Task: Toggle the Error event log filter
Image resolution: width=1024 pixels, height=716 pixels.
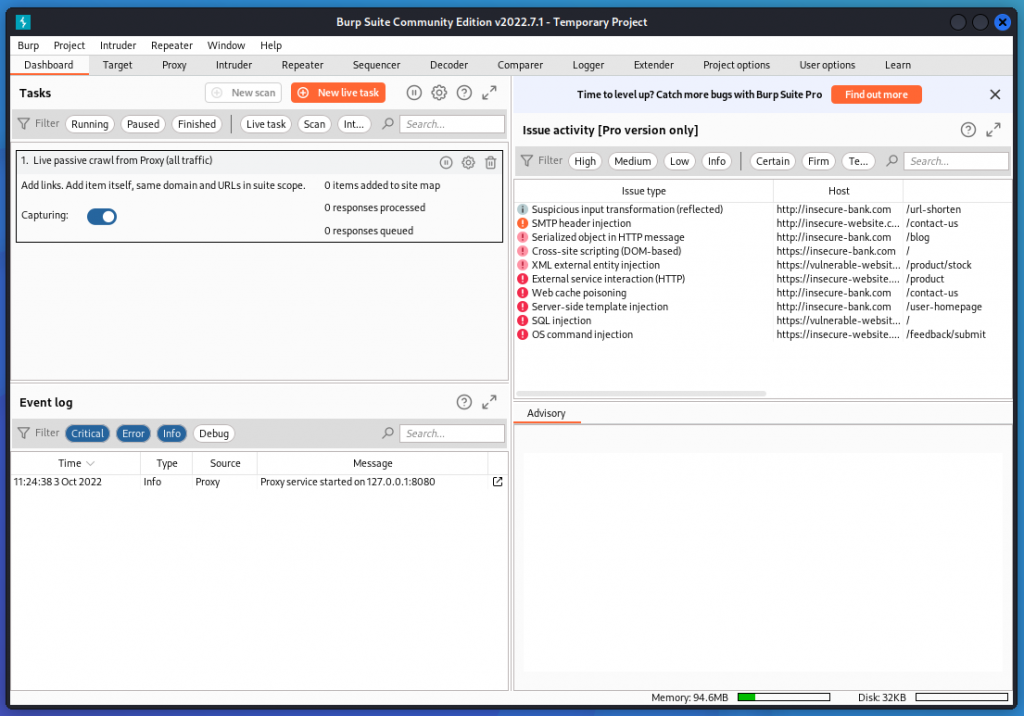Action: pos(133,434)
